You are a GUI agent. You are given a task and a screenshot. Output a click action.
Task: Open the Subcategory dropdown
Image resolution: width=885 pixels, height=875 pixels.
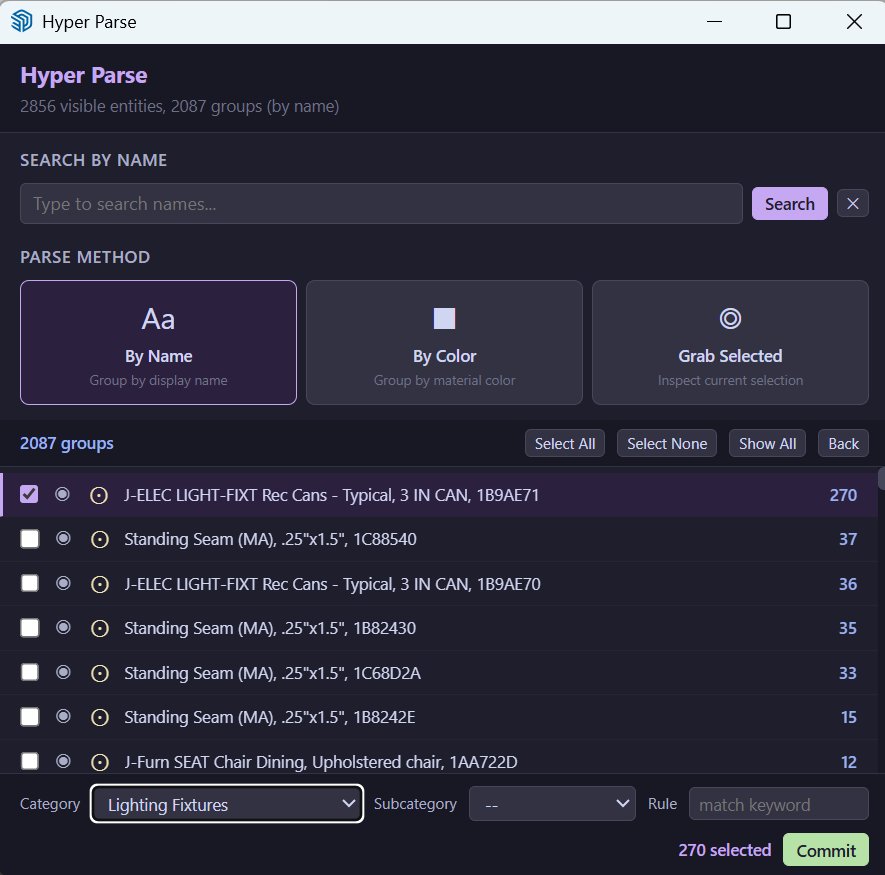pos(552,803)
